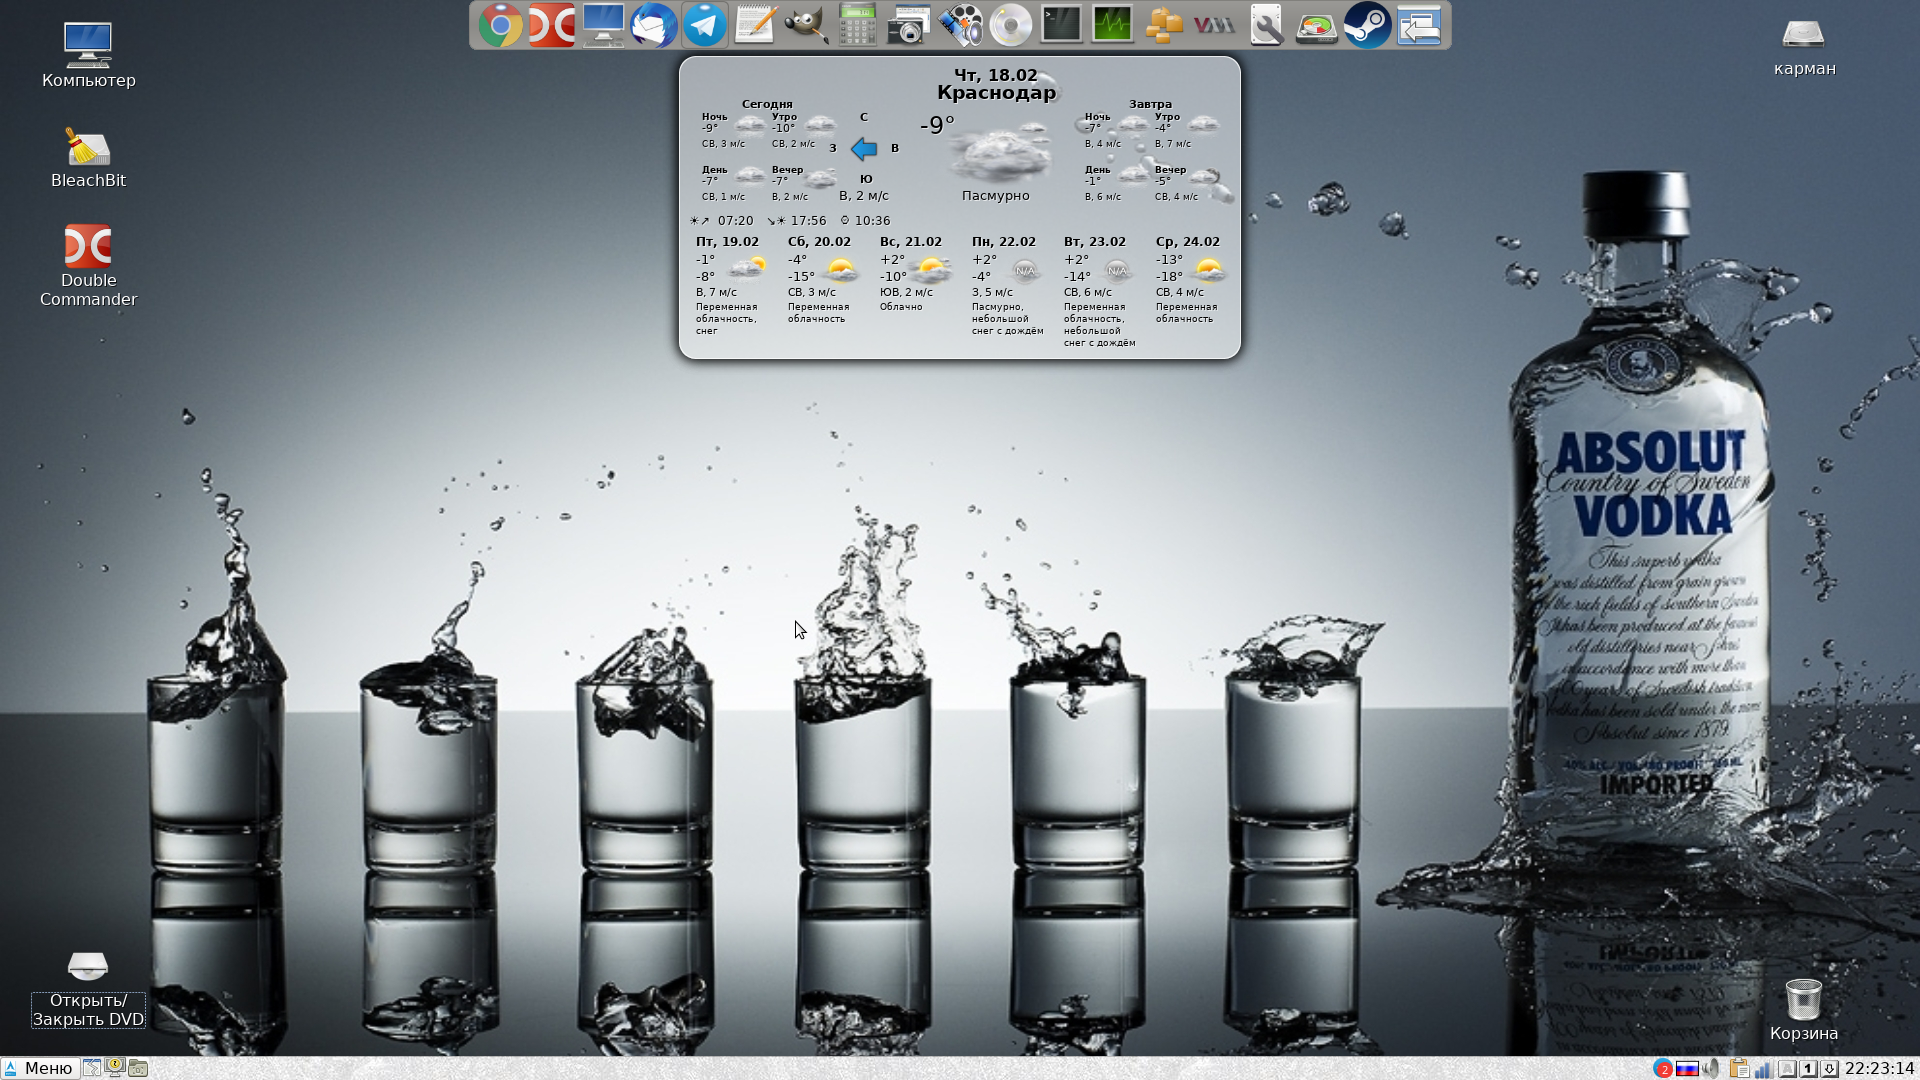Click the Telegram tray icon with badge 2
1920x1080 pixels.
(x=1663, y=1069)
